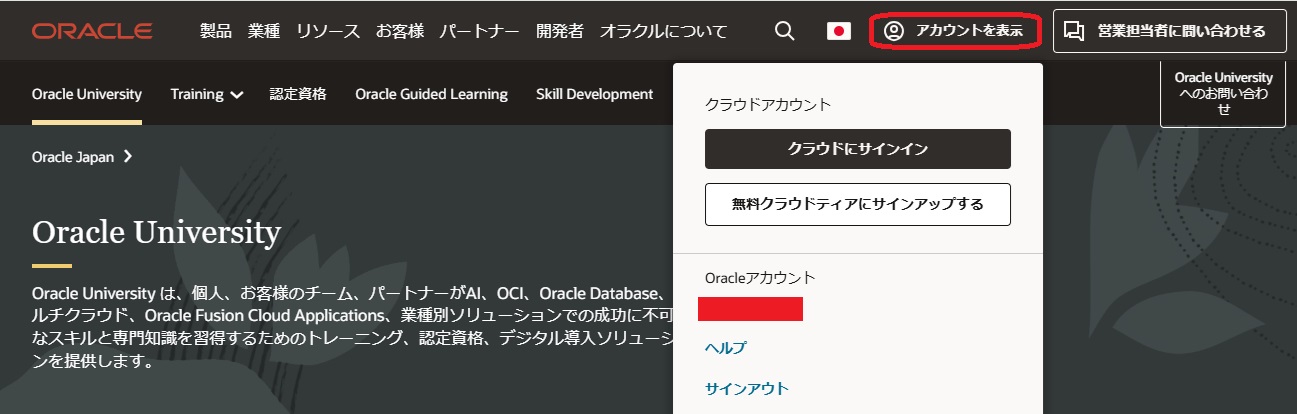
Task: Open the お客様 menu
Action: [x=399, y=31]
